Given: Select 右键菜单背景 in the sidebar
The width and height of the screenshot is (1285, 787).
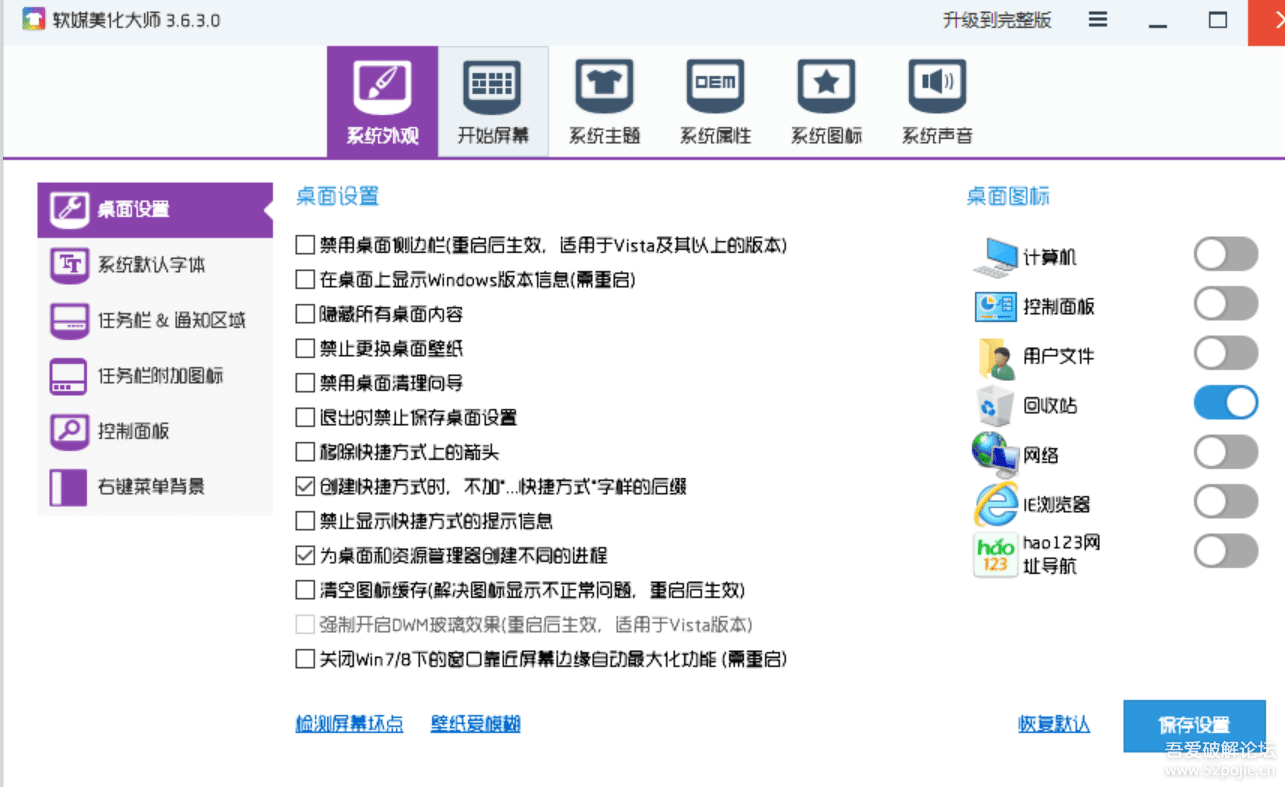Looking at the screenshot, I should (x=155, y=487).
